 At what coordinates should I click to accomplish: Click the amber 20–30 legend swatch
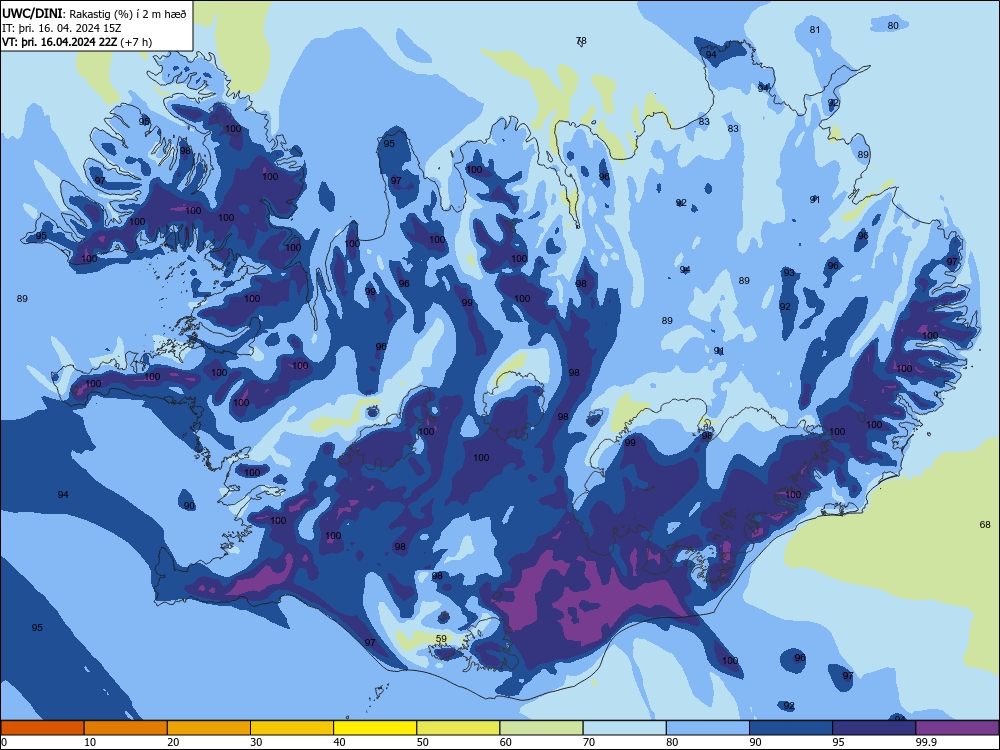pos(209,728)
